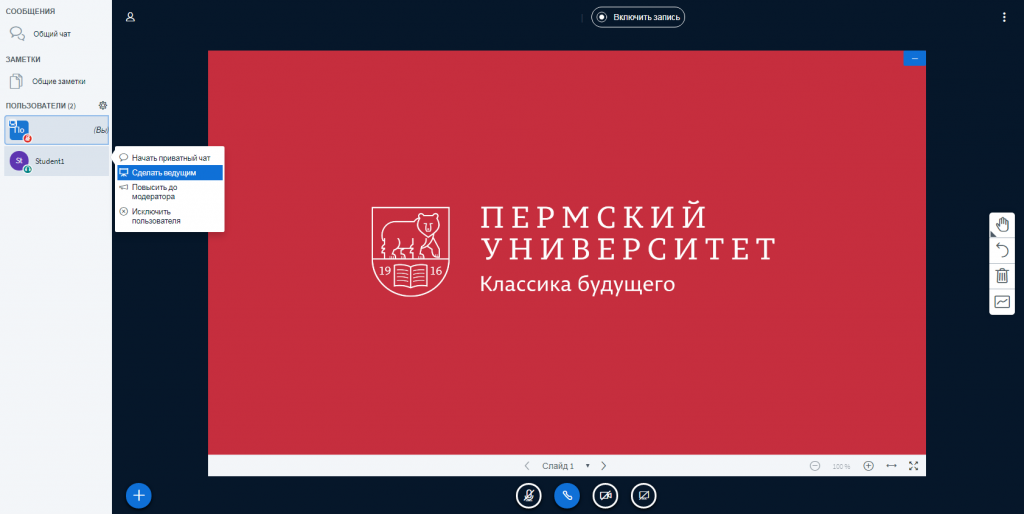Zoom in on the slide

coord(868,466)
